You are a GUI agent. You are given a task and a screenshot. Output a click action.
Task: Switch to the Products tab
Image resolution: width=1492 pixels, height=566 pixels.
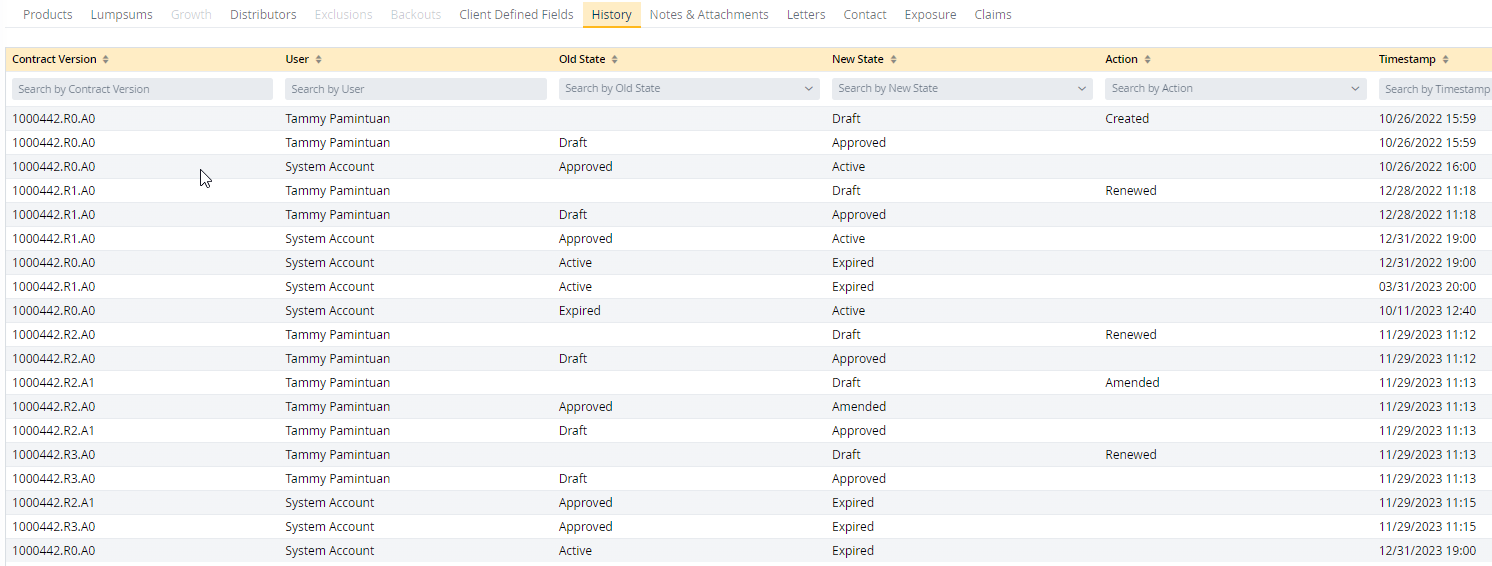click(x=48, y=15)
